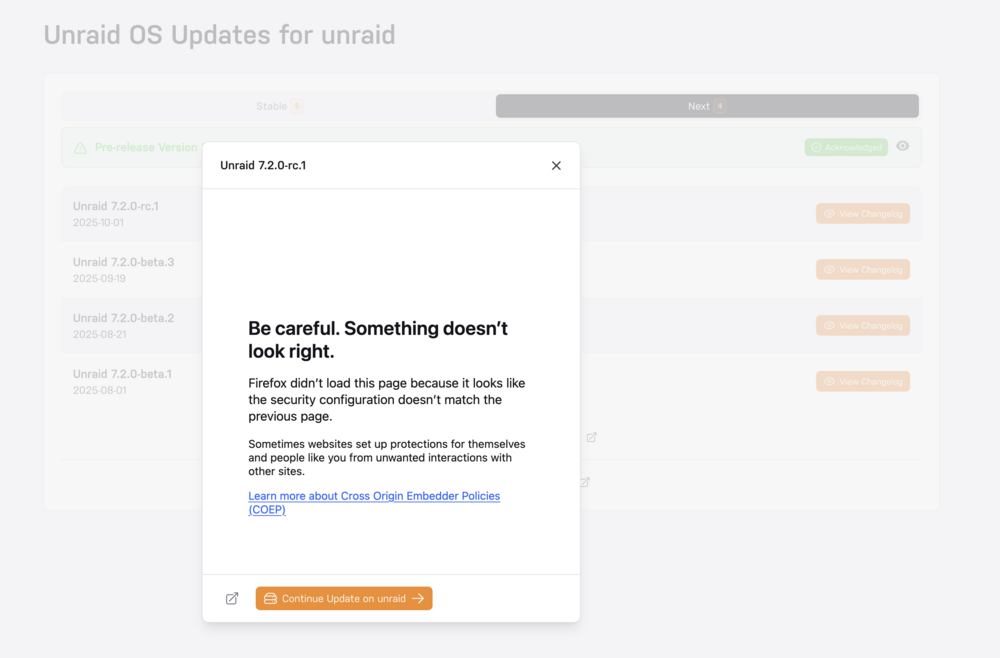Click the date 2025-09-19

tap(99, 279)
